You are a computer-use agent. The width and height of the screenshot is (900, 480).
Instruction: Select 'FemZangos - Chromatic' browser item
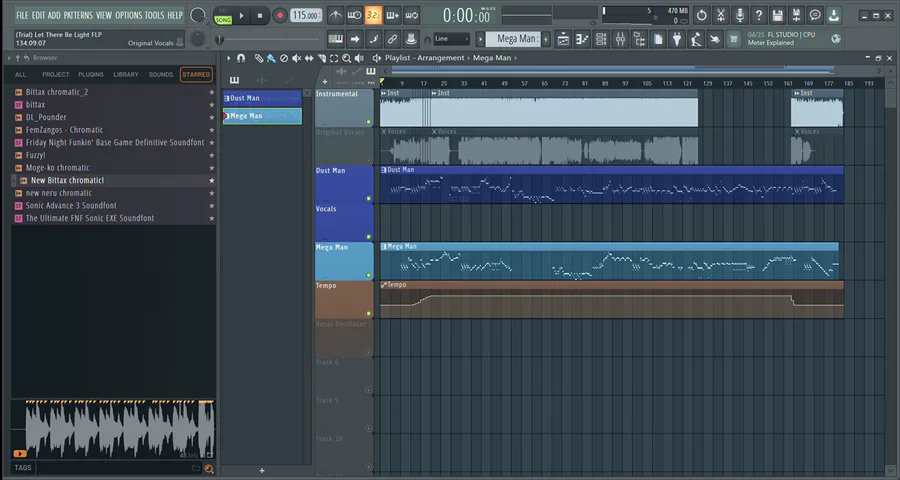tap(64, 130)
